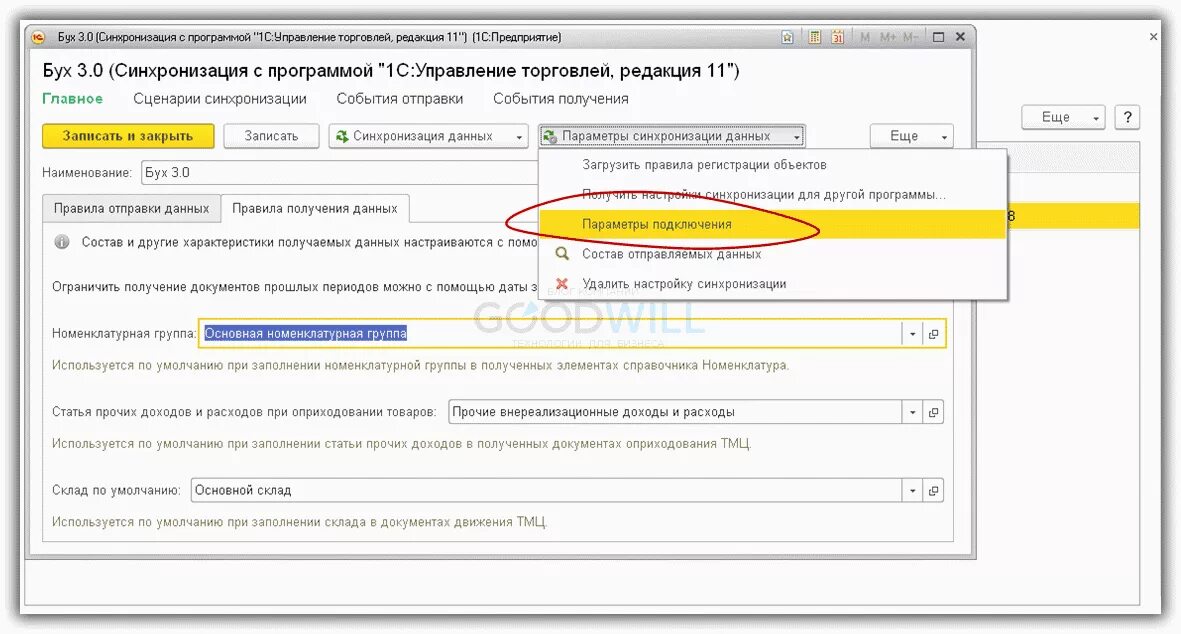The height and width of the screenshot is (634, 1181).
Task: Switch to Правила получения данных tab
Action: point(315,209)
